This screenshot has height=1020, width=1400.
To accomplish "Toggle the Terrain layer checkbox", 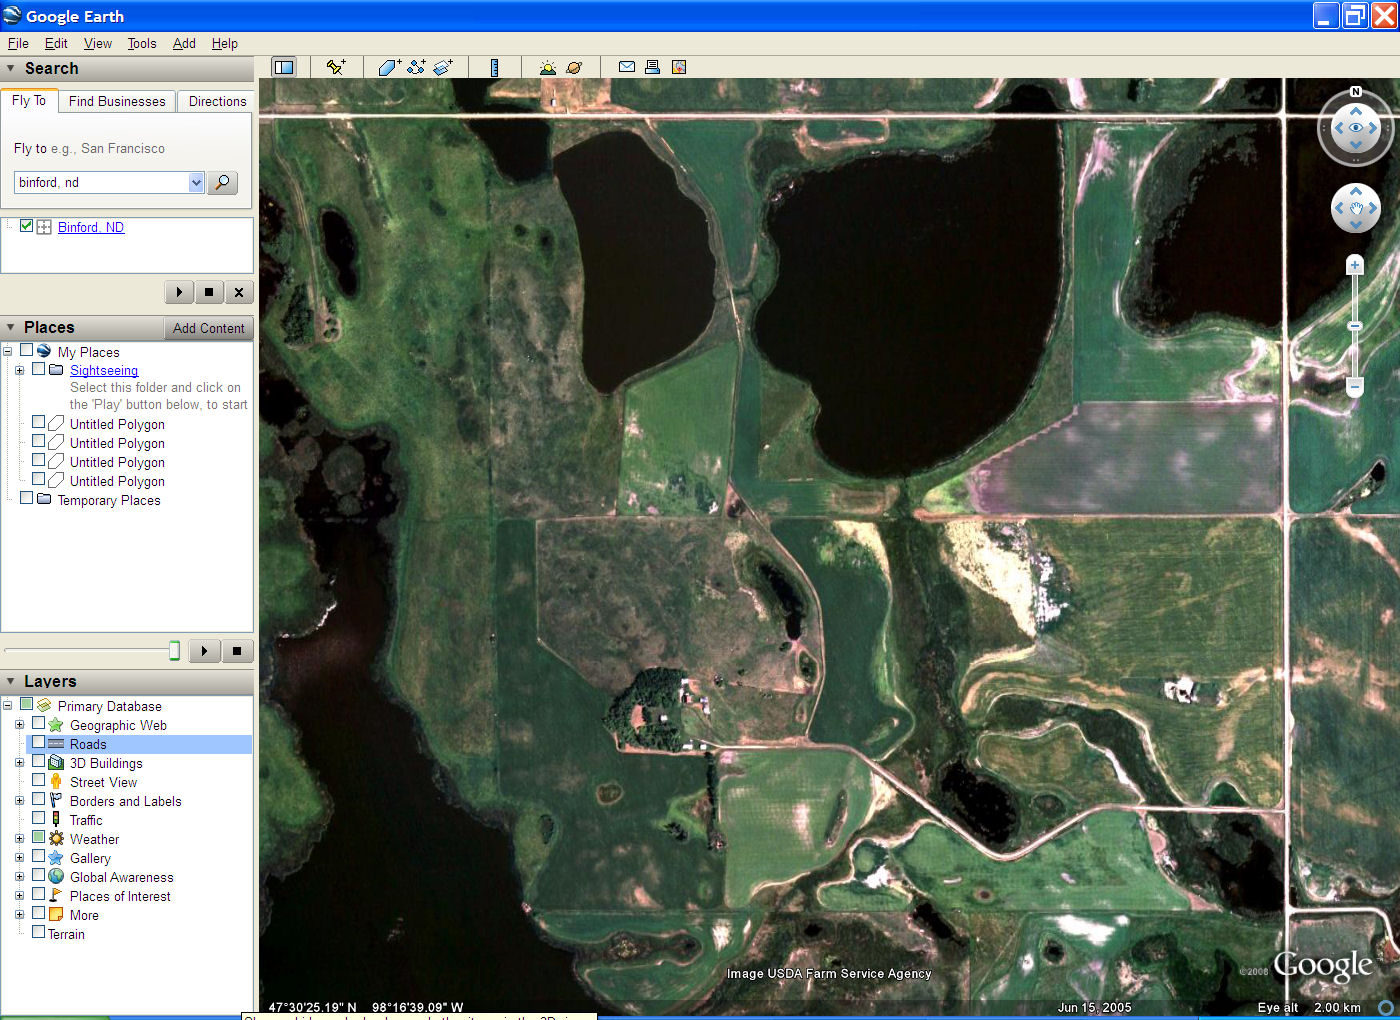I will click(38, 932).
